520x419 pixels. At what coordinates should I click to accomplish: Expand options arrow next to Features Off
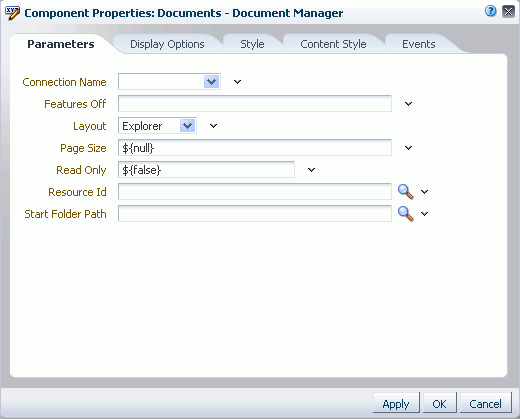tap(408, 104)
